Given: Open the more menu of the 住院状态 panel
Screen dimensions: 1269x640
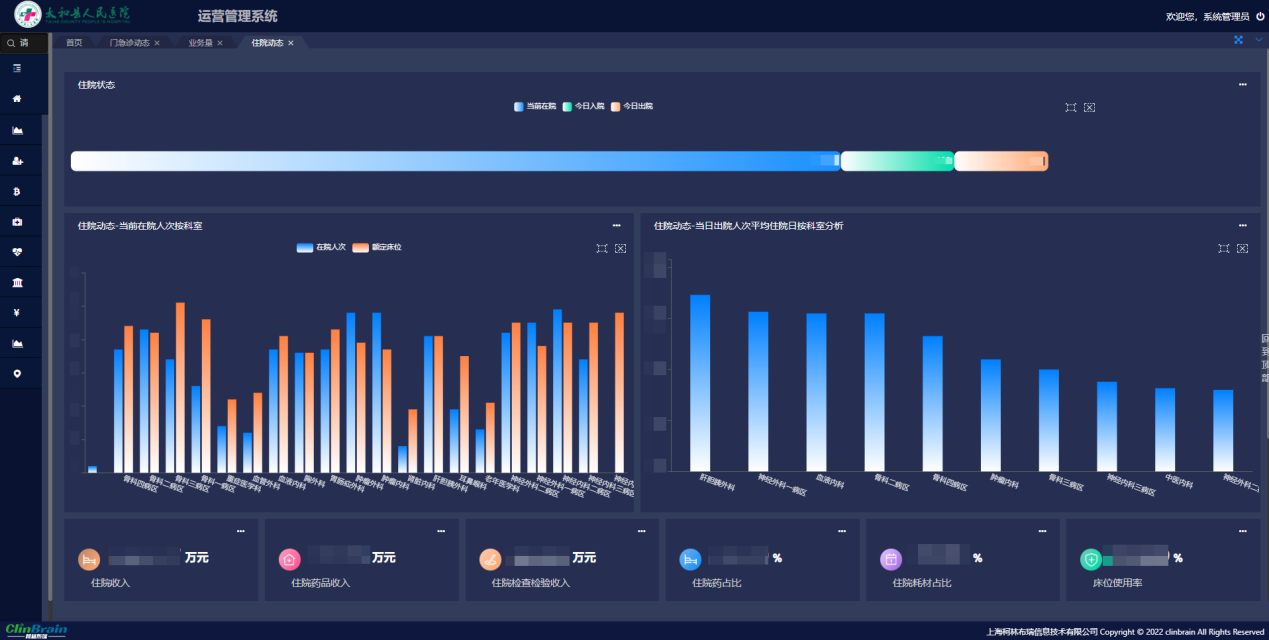Looking at the screenshot, I should tap(1242, 85).
